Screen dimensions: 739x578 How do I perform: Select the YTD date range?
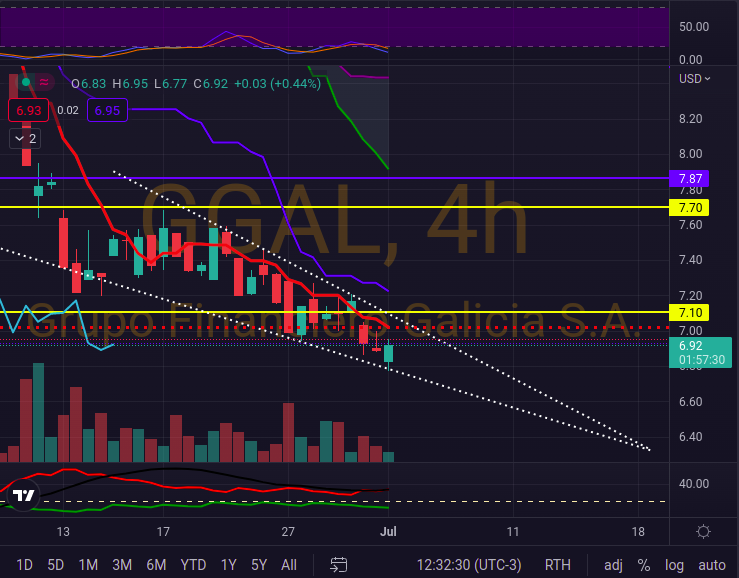point(193,564)
